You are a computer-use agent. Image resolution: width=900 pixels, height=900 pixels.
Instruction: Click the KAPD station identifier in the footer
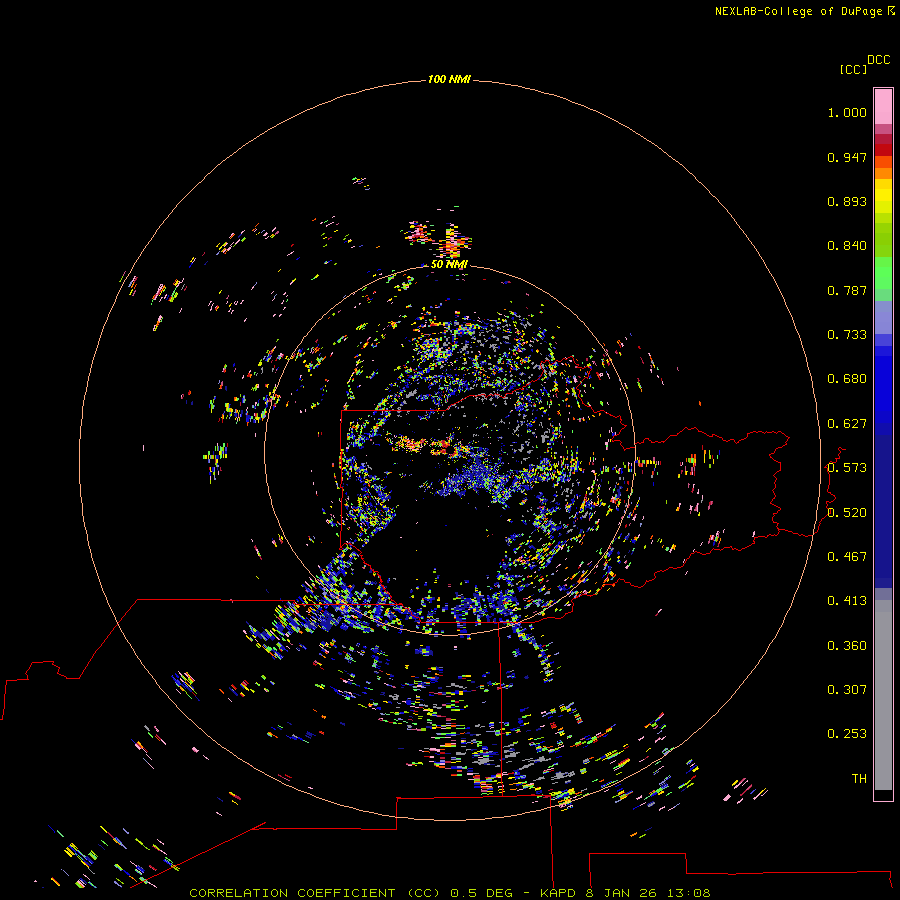click(x=557, y=893)
